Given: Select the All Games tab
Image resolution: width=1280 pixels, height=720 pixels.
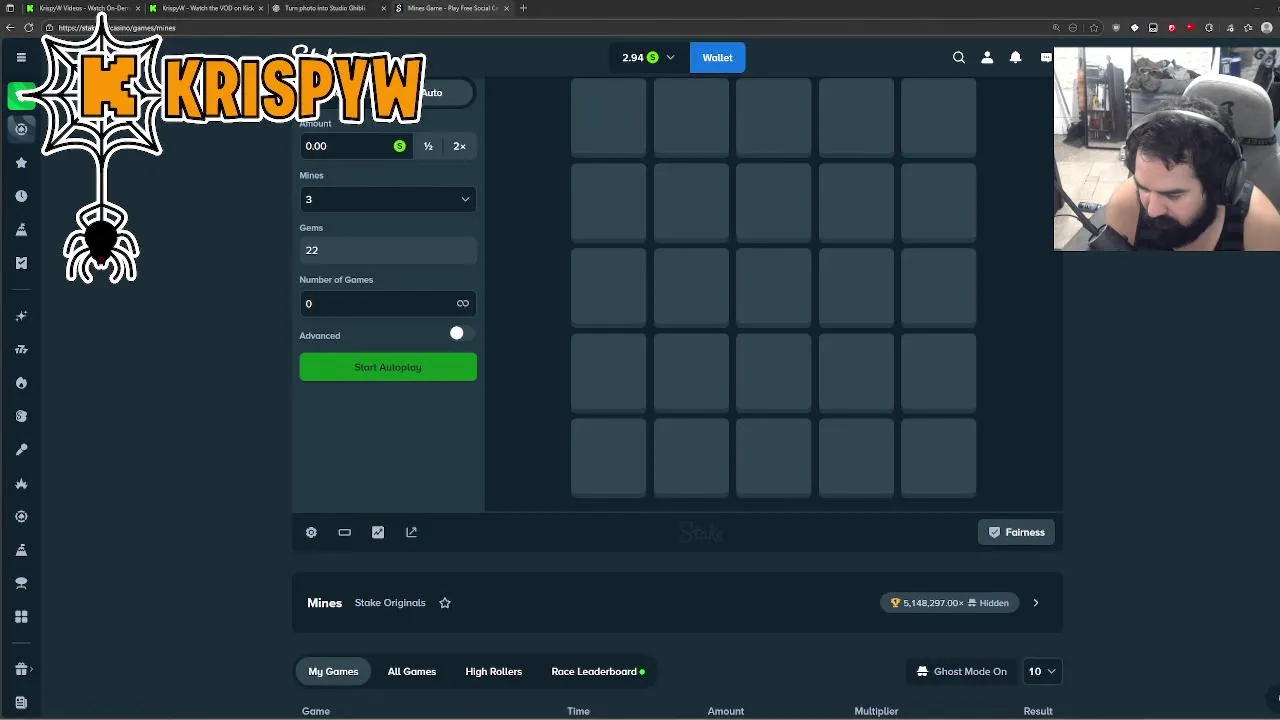Looking at the screenshot, I should point(412,671).
